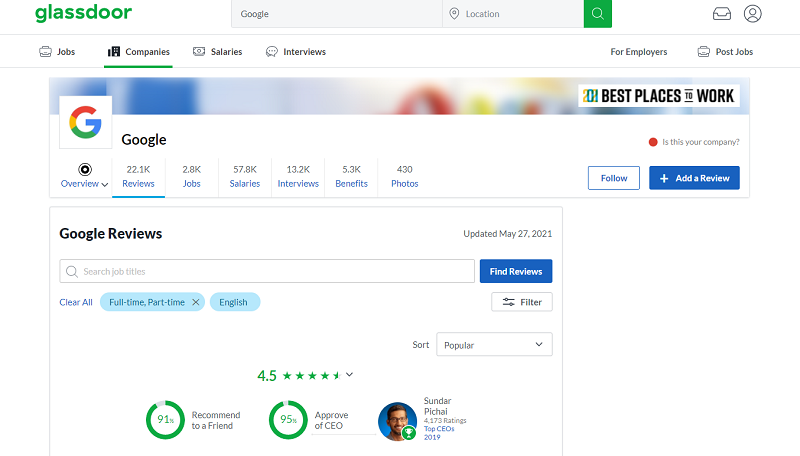Remove the Full-time, Part-time filter chip

[196, 302]
